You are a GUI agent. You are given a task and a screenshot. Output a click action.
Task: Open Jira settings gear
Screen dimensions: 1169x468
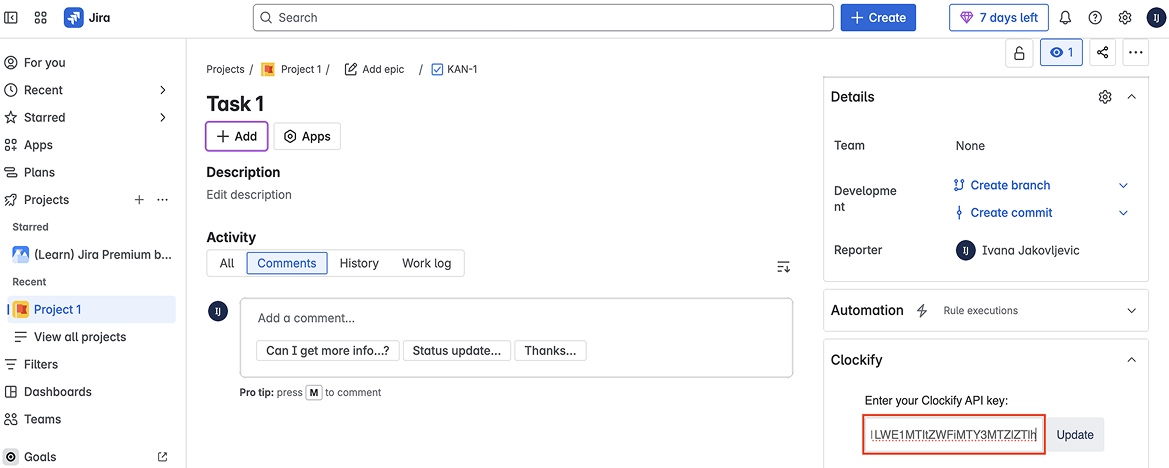pyautogui.click(x=1125, y=18)
